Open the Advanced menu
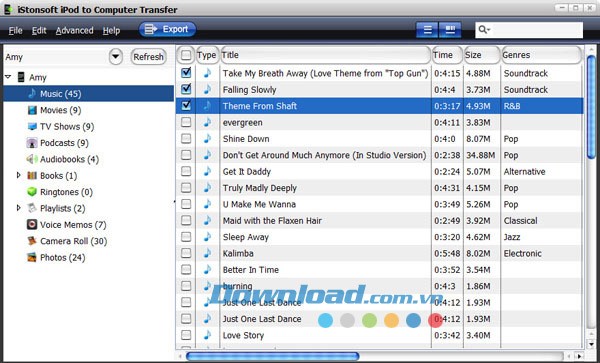The height and width of the screenshot is (363, 600). pos(74,30)
